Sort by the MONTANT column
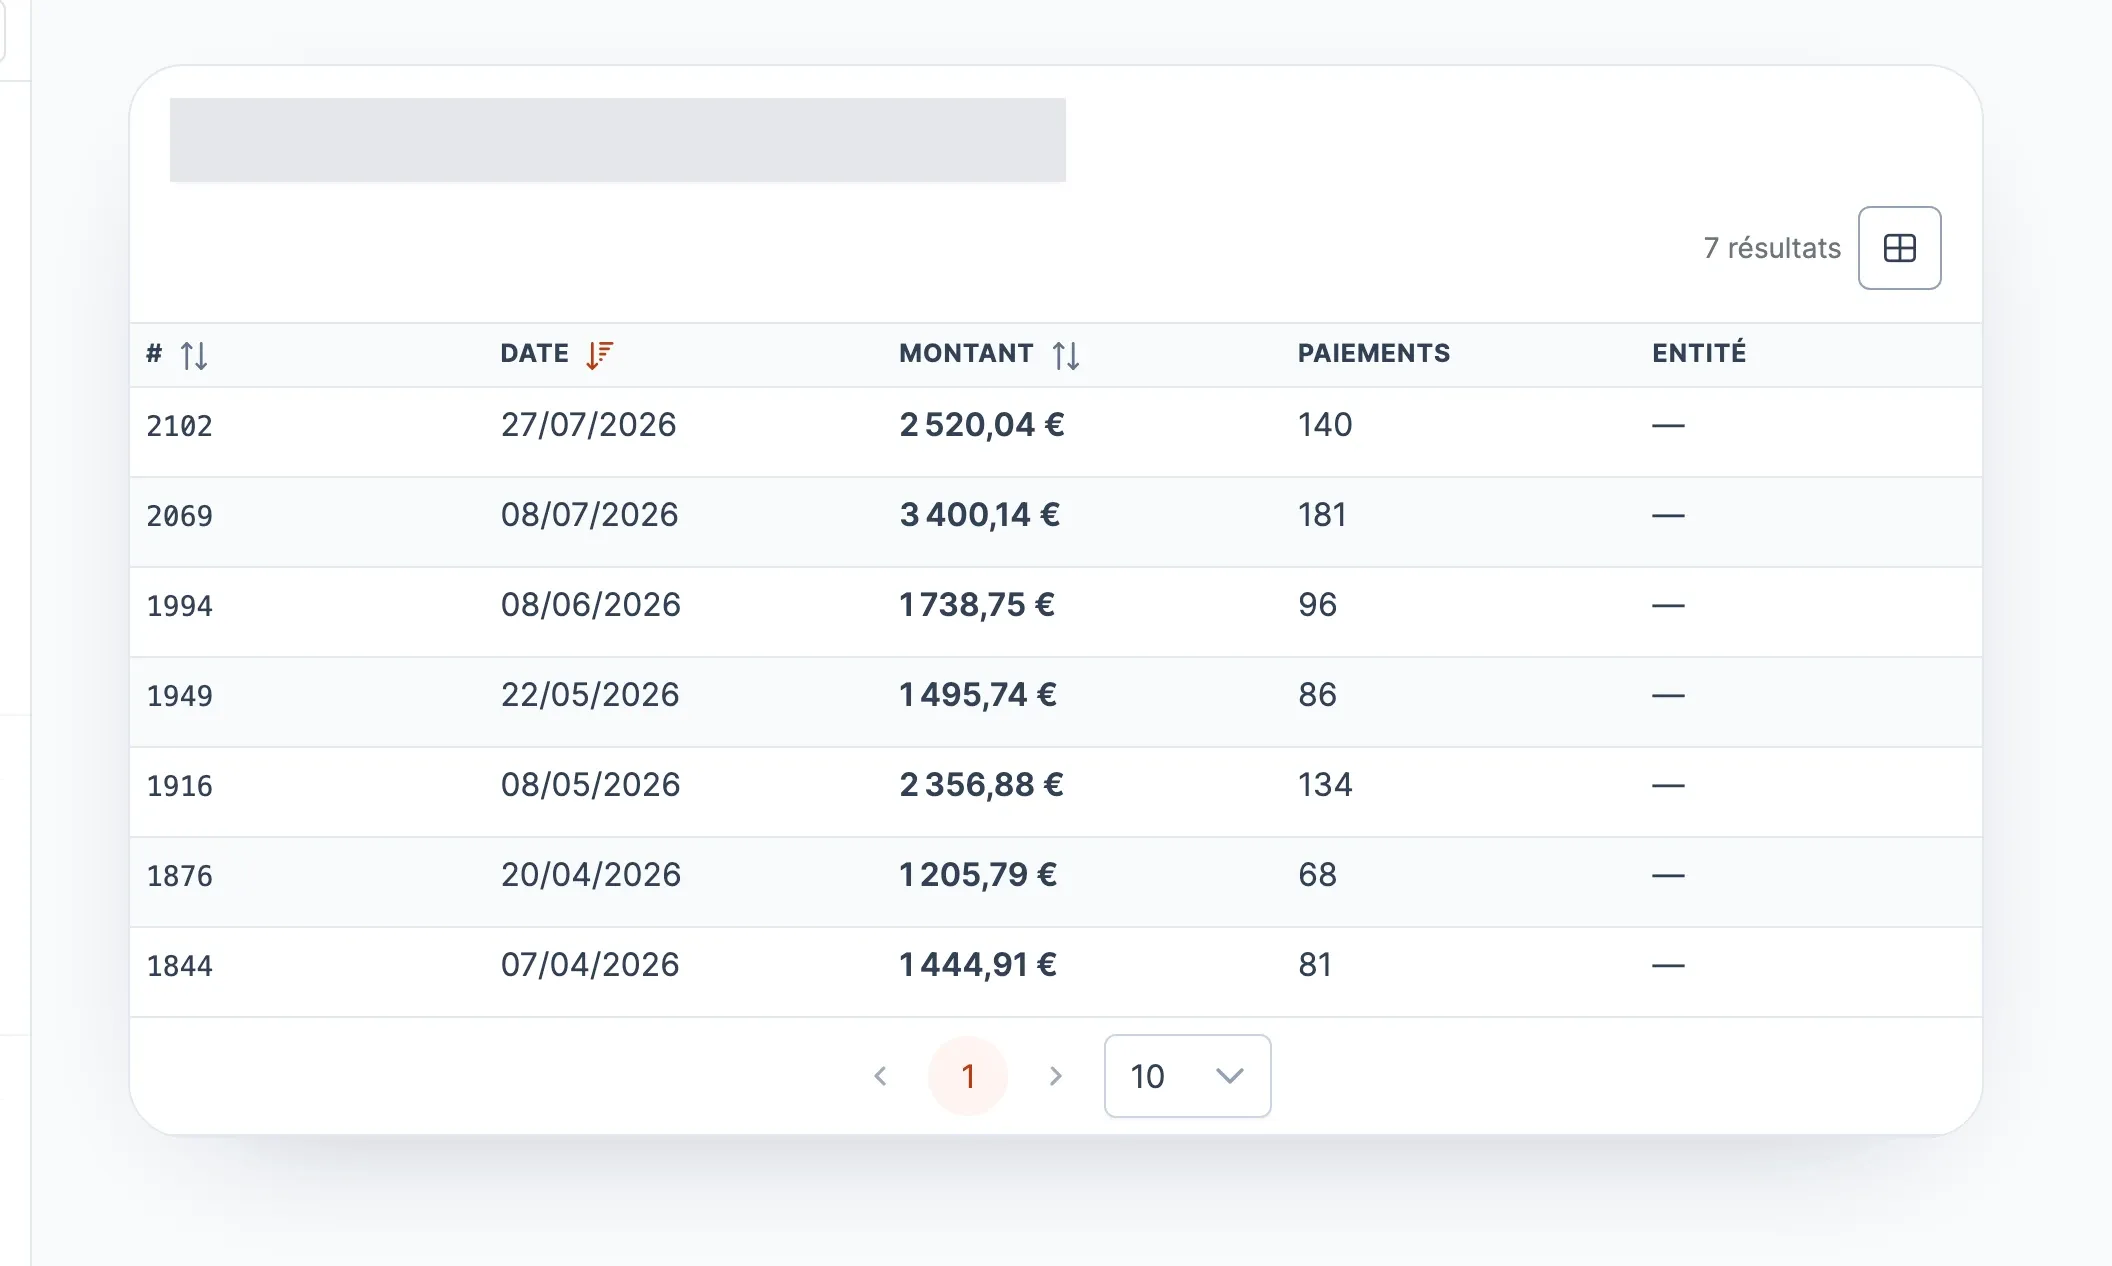Screen dimensions: 2112x1266 point(1065,354)
